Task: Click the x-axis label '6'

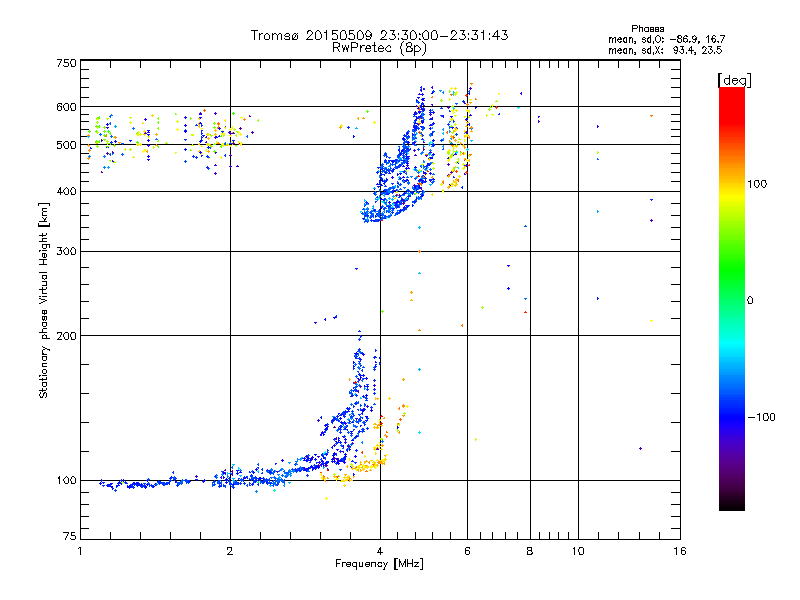Action: tap(467, 551)
